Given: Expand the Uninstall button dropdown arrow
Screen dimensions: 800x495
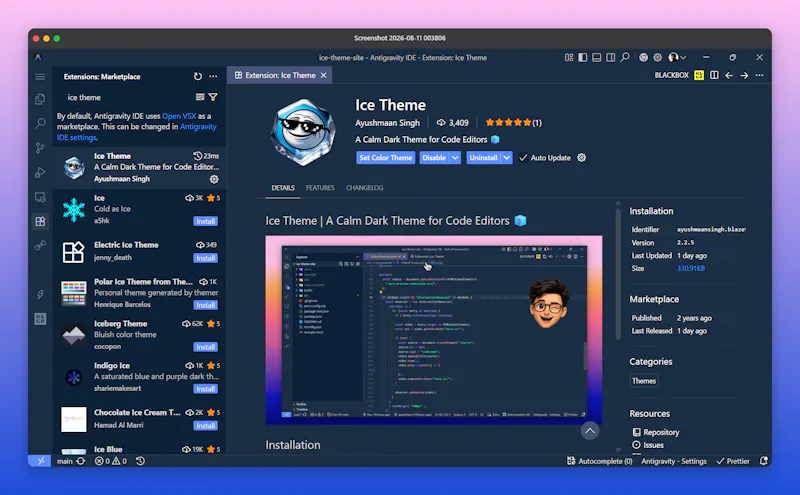Looking at the screenshot, I should [x=507, y=158].
